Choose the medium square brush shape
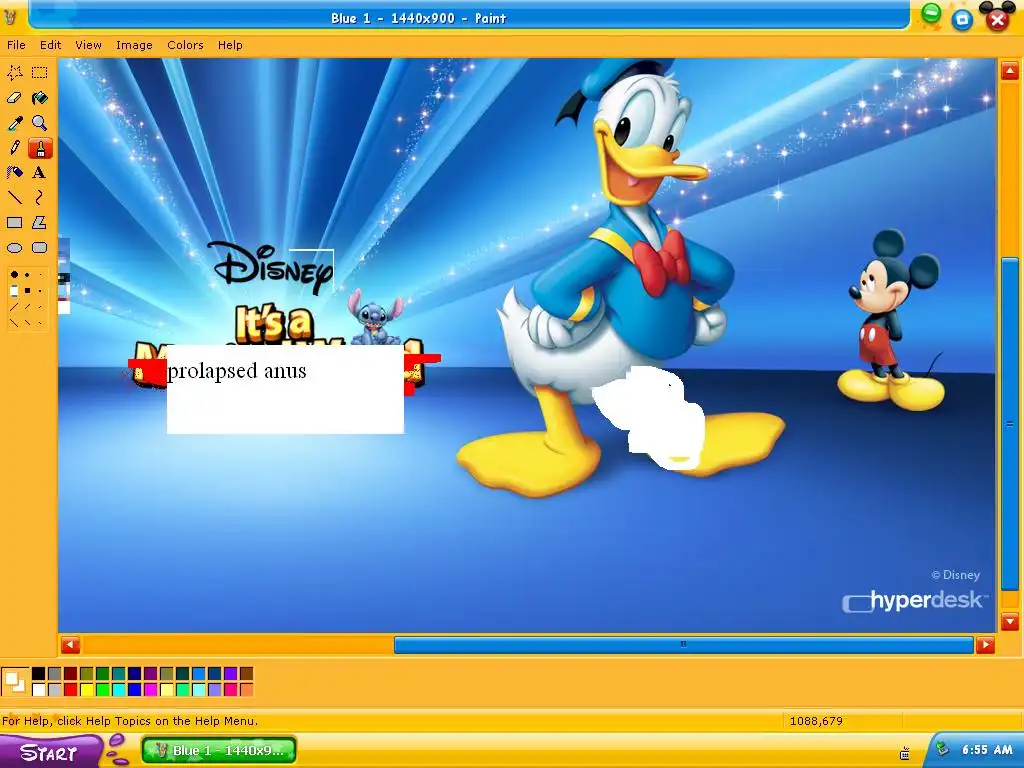 tap(27, 291)
